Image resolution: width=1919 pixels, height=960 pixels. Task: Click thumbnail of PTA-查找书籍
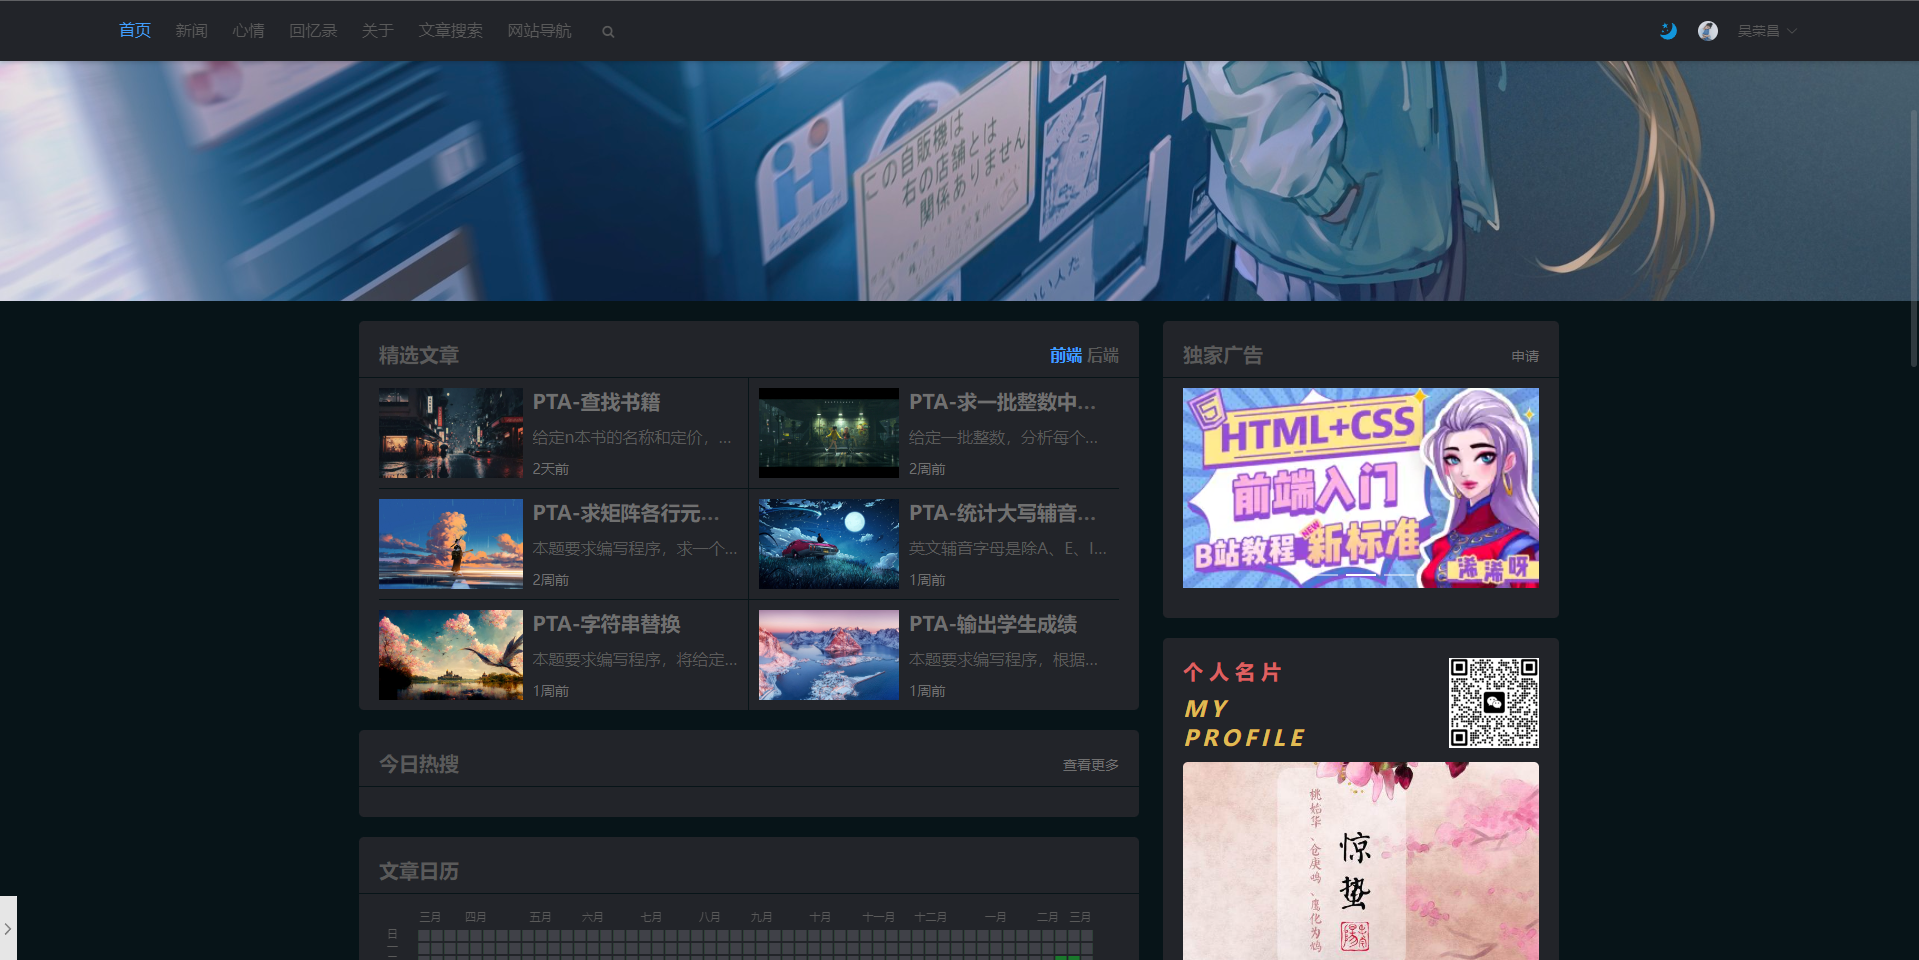point(451,433)
